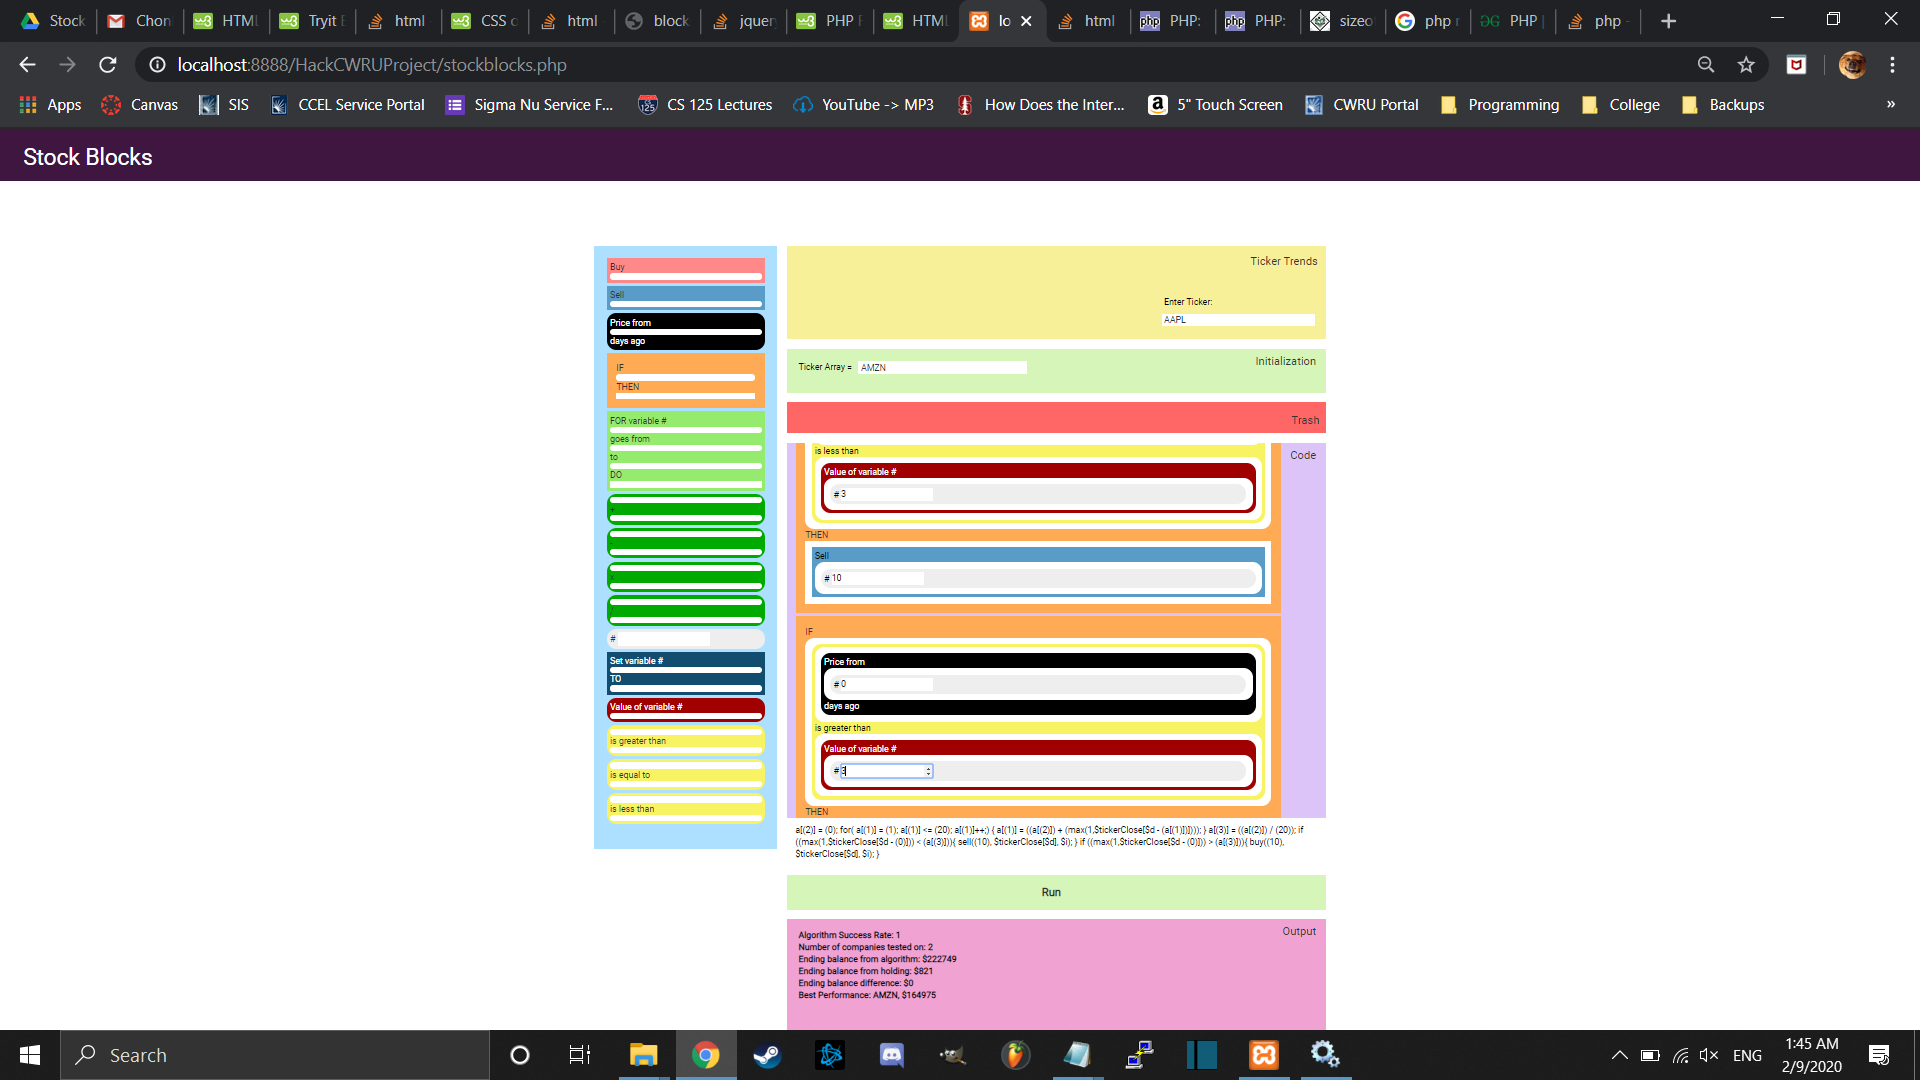Expand hidden bookmarks chevron
The image size is (1920, 1080).
1891,105
